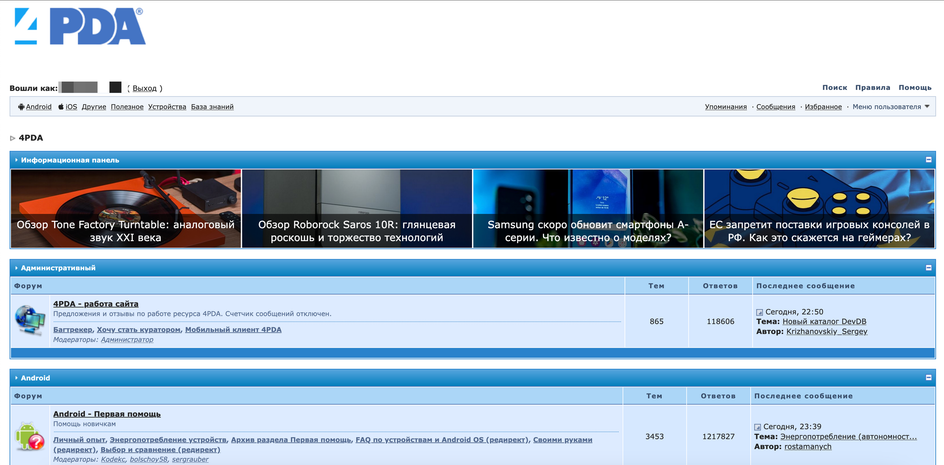
Task: Open the Другие menu item
Action: pyautogui.click(x=94, y=107)
